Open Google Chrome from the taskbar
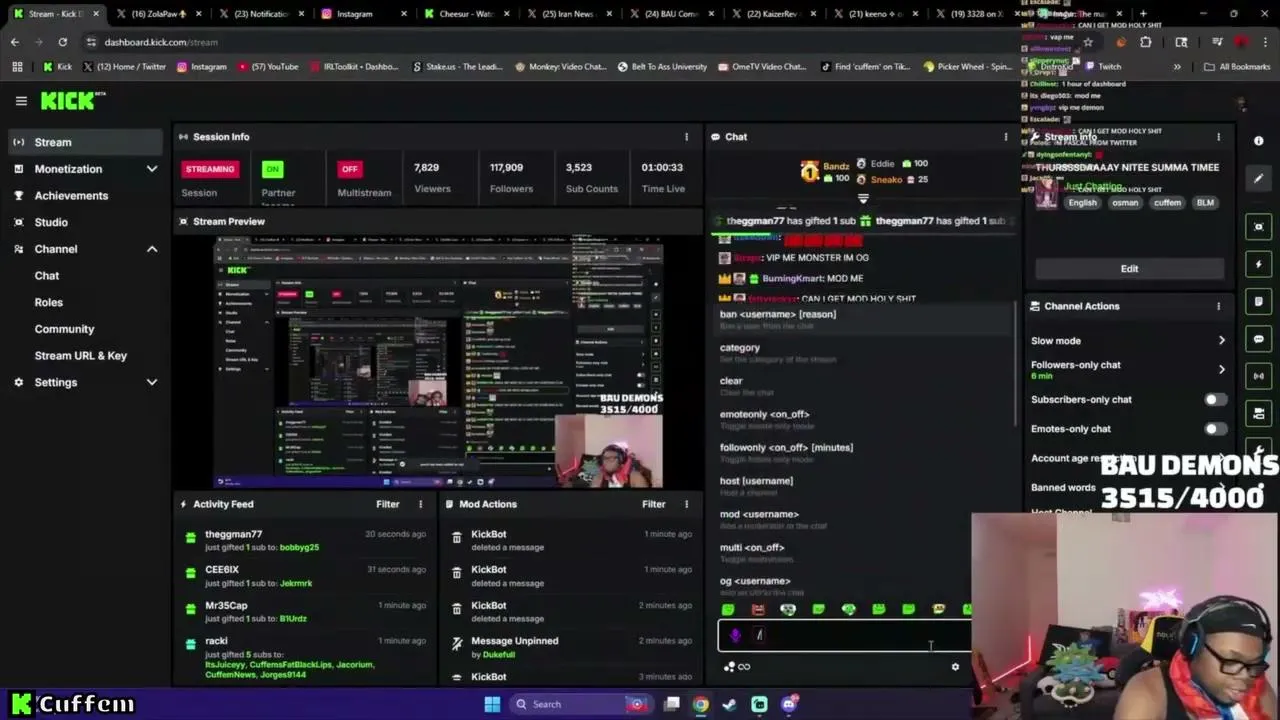 tap(701, 704)
